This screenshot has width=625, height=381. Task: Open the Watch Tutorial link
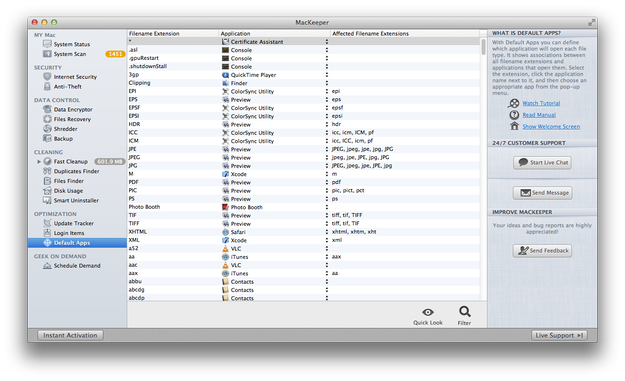(x=541, y=103)
